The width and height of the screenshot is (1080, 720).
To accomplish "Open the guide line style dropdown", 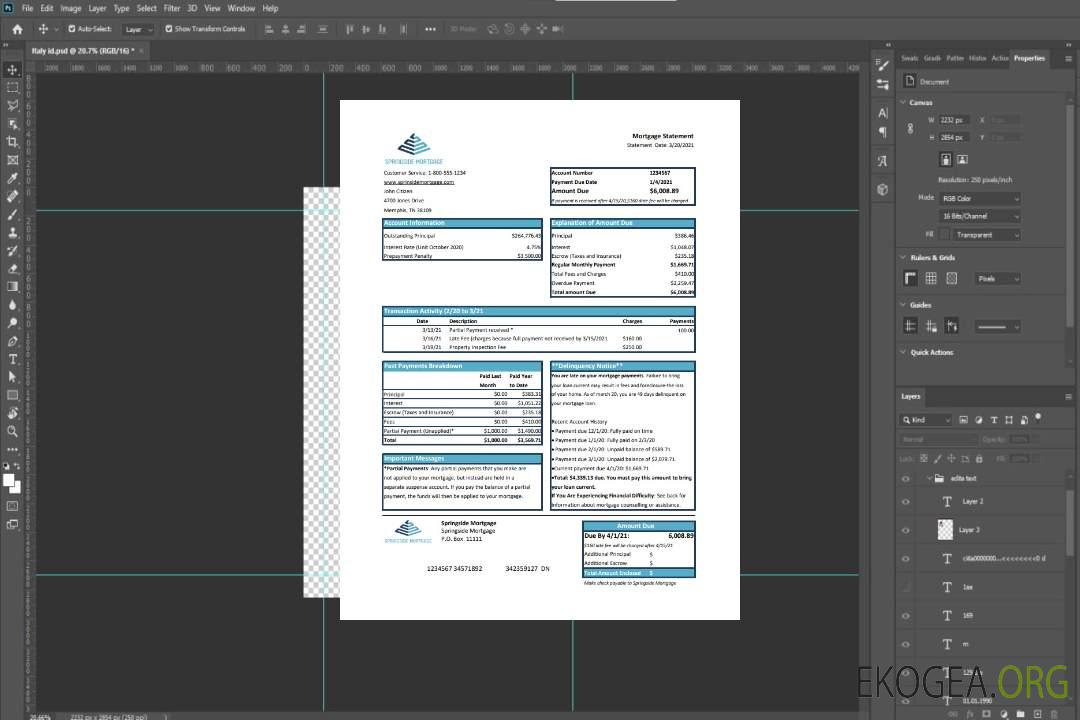I will pos(997,327).
